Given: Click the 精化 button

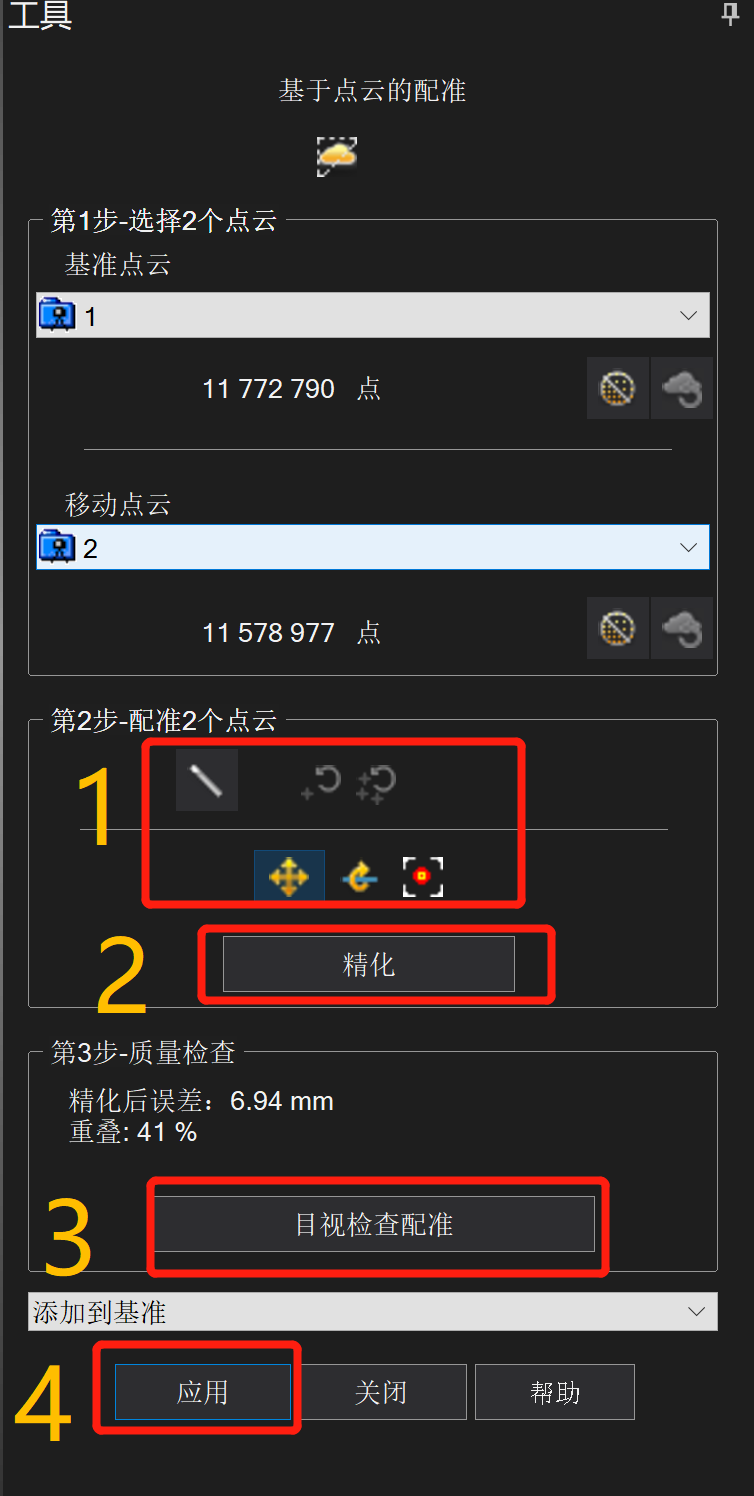Looking at the screenshot, I should (x=369, y=964).
